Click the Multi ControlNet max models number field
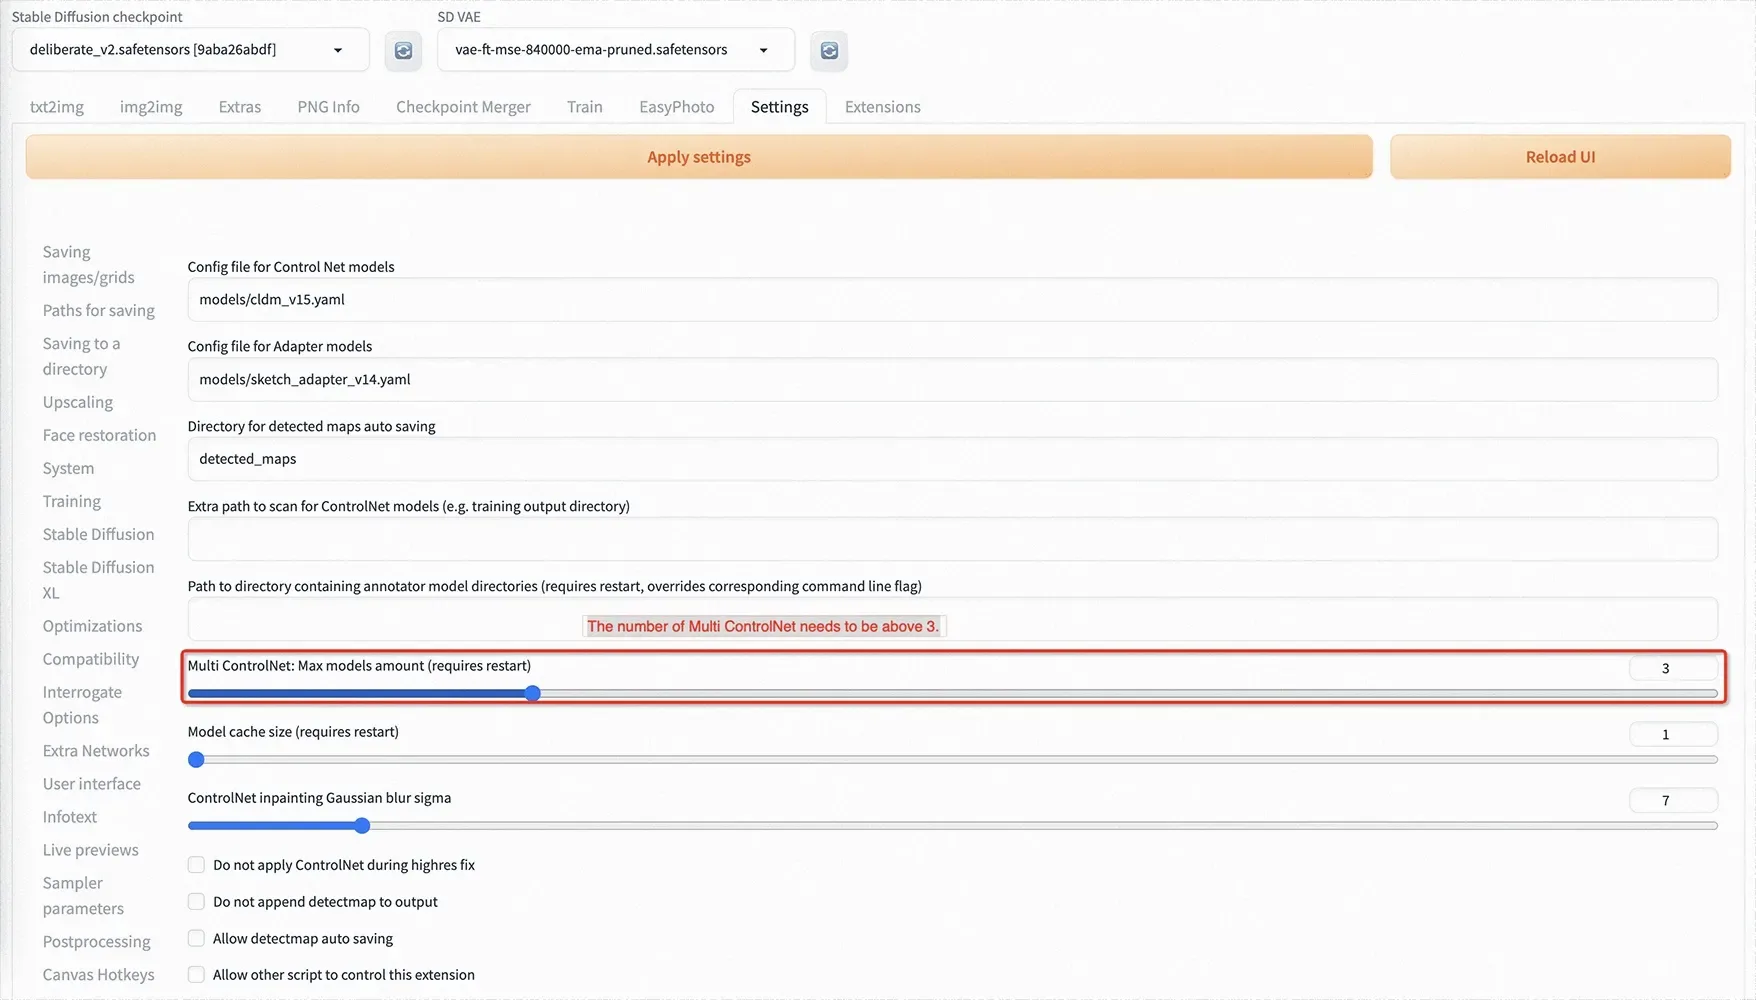Image resolution: width=1756 pixels, height=1000 pixels. click(x=1673, y=668)
